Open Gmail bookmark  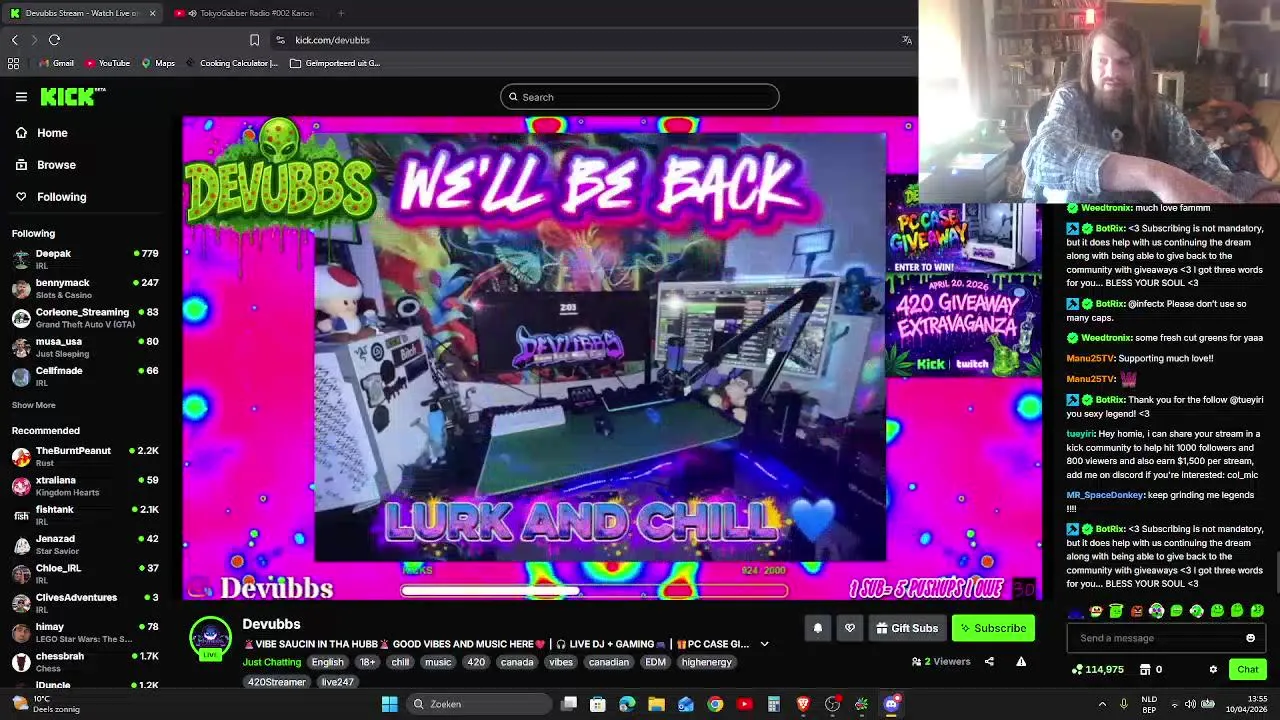pyautogui.click(x=55, y=63)
